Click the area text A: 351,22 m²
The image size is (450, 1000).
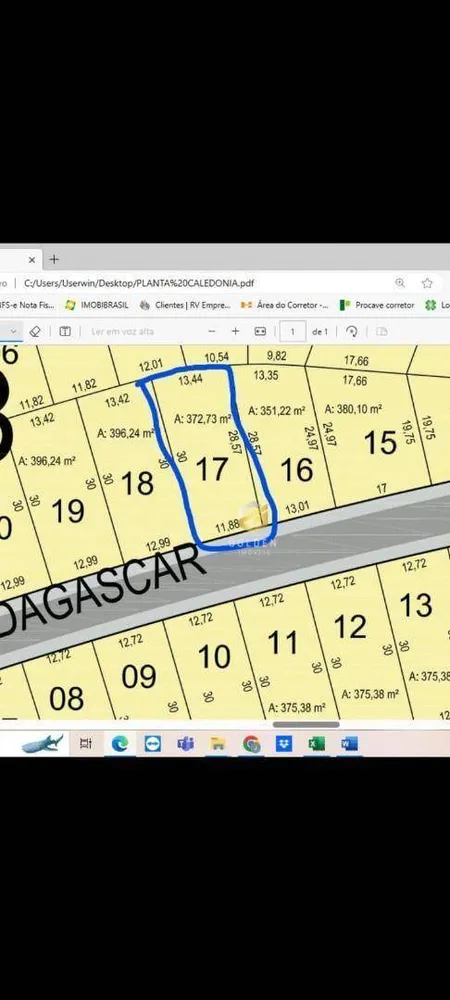(277, 410)
